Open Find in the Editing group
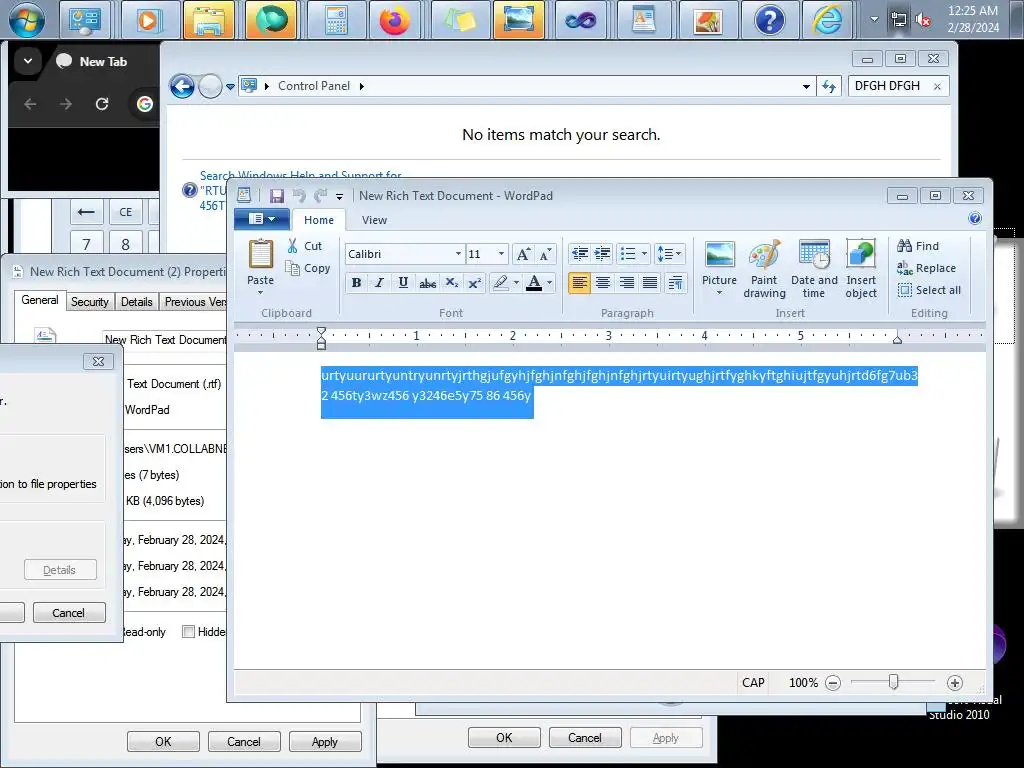Viewport: 1024px width, 768px height. (x=918, y=246)
